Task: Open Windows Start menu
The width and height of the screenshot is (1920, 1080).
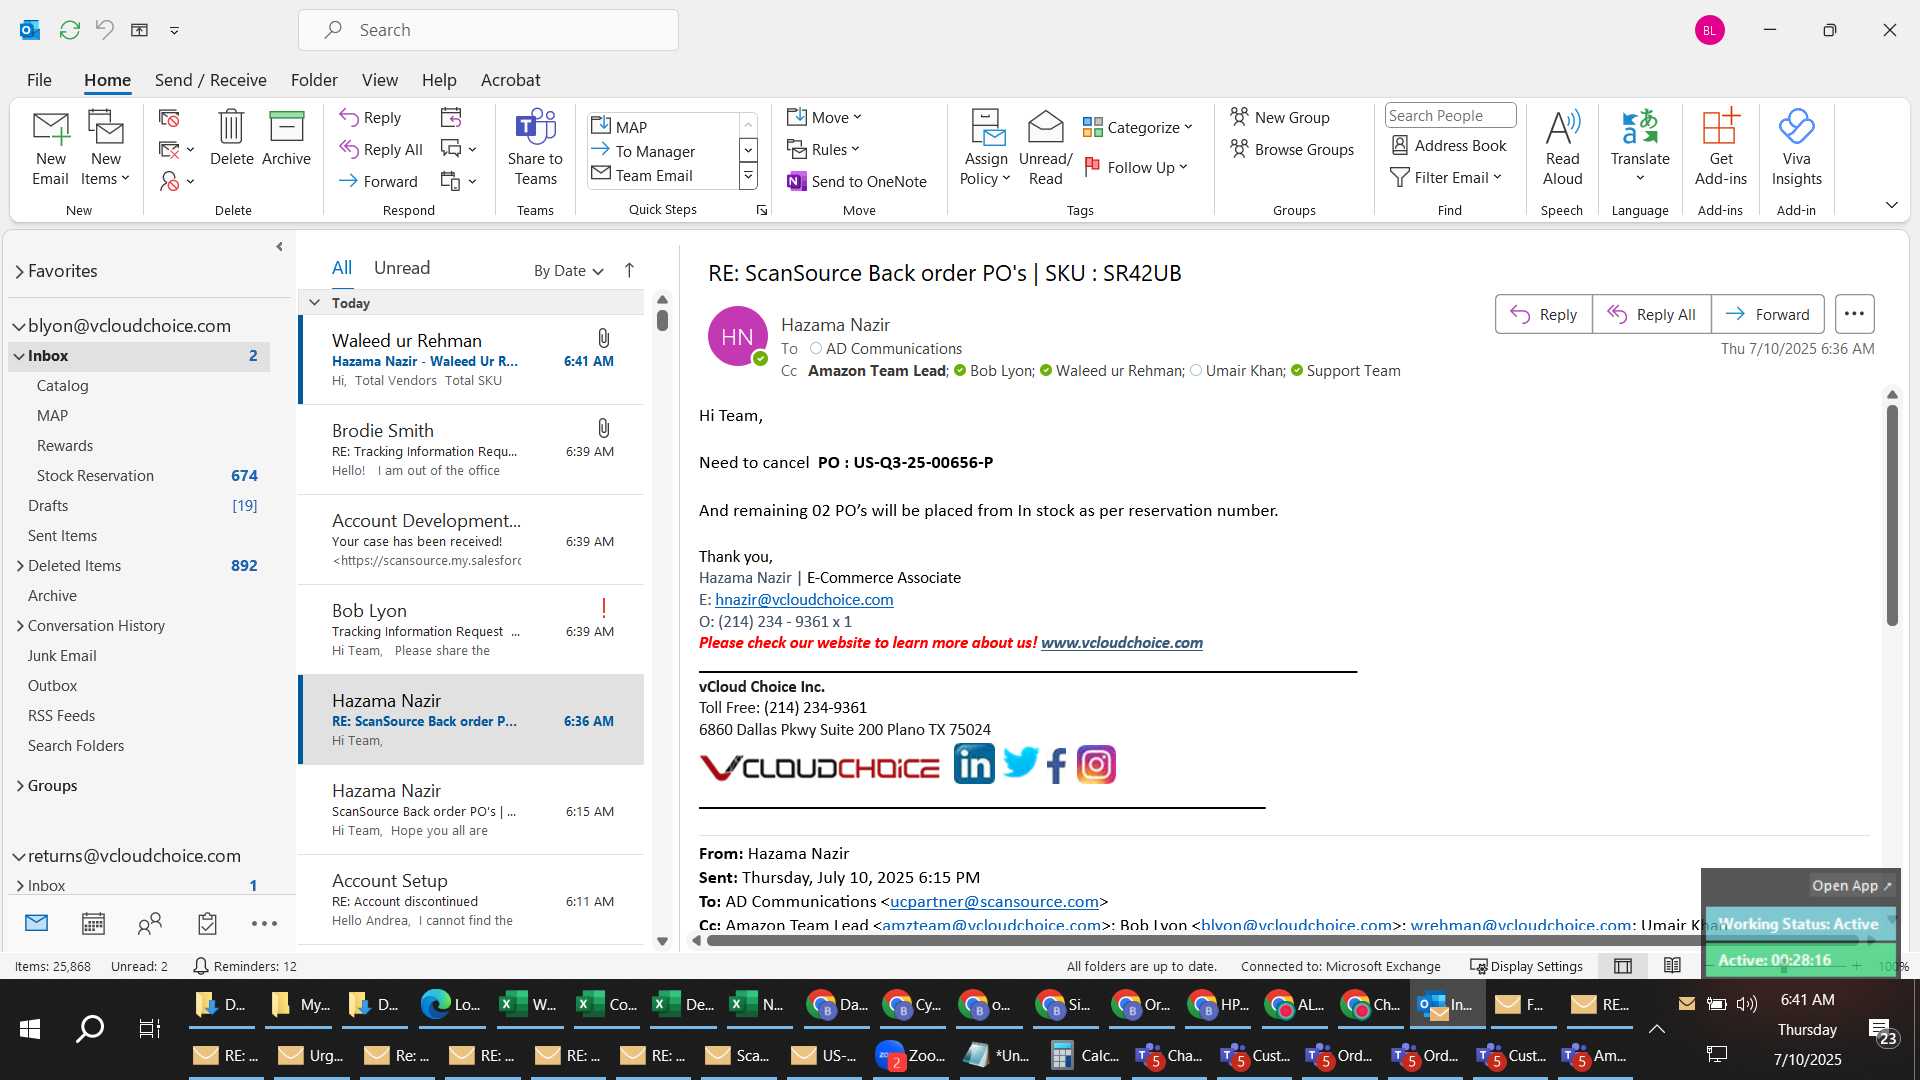Action: point(30,1028)
